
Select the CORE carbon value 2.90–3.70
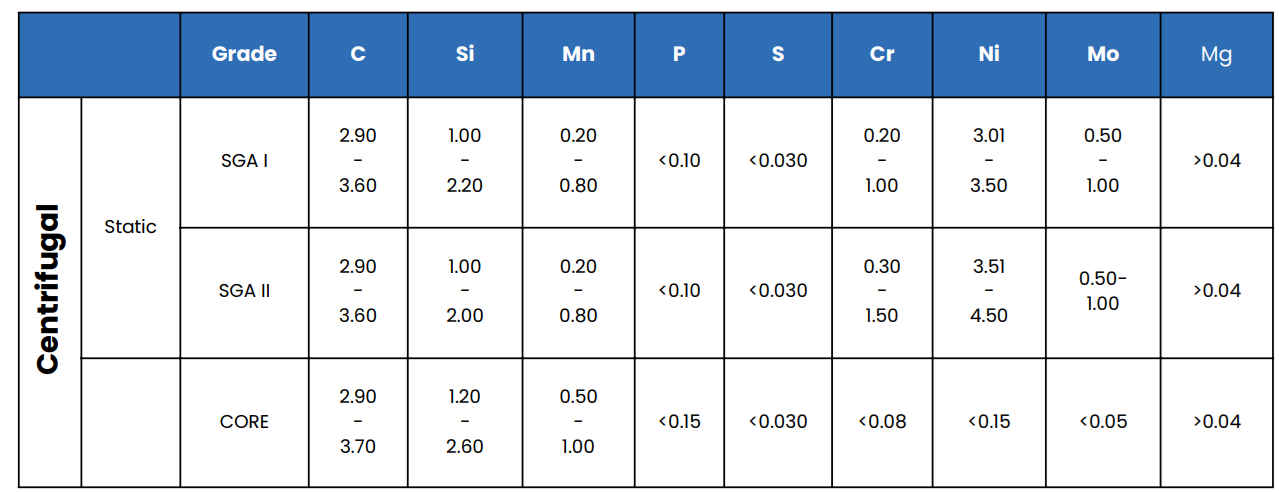[358, 422]
